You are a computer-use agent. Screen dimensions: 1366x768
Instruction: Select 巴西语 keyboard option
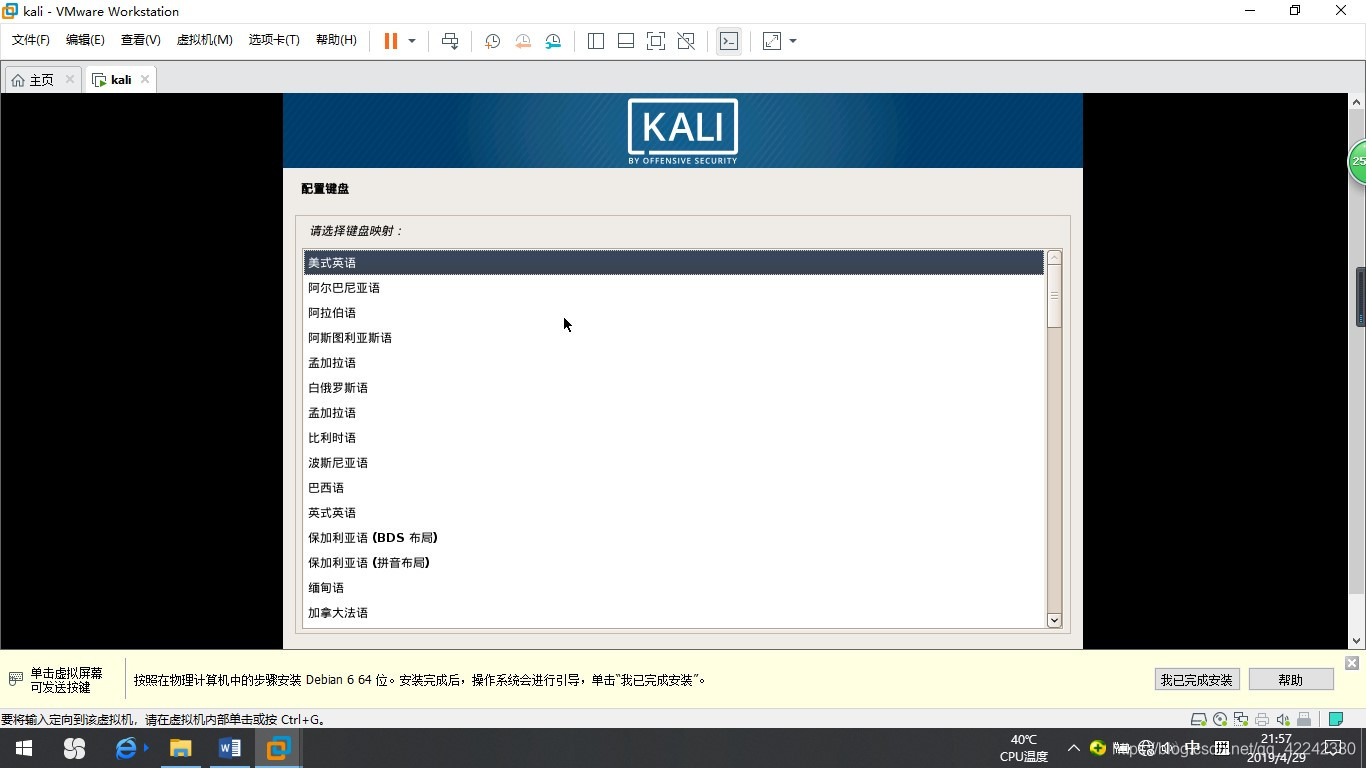point(673,488)
